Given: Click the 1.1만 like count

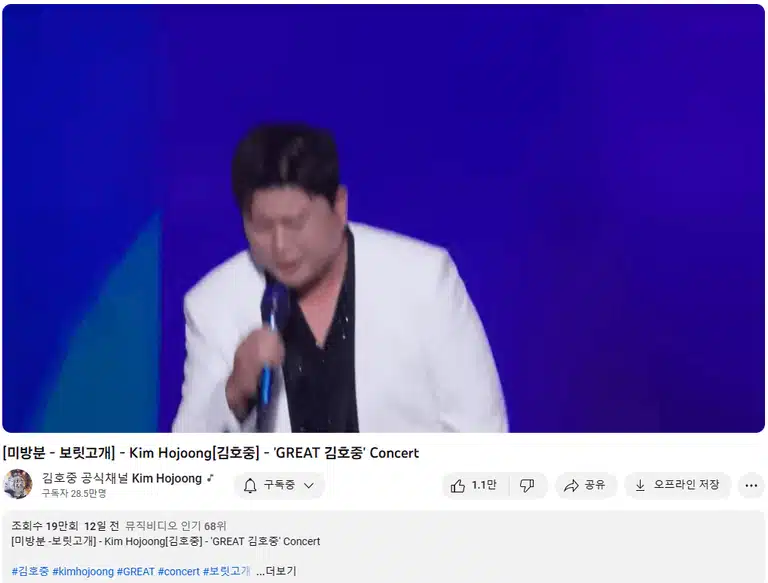Looking at the screenshot, I should point(484,485).
